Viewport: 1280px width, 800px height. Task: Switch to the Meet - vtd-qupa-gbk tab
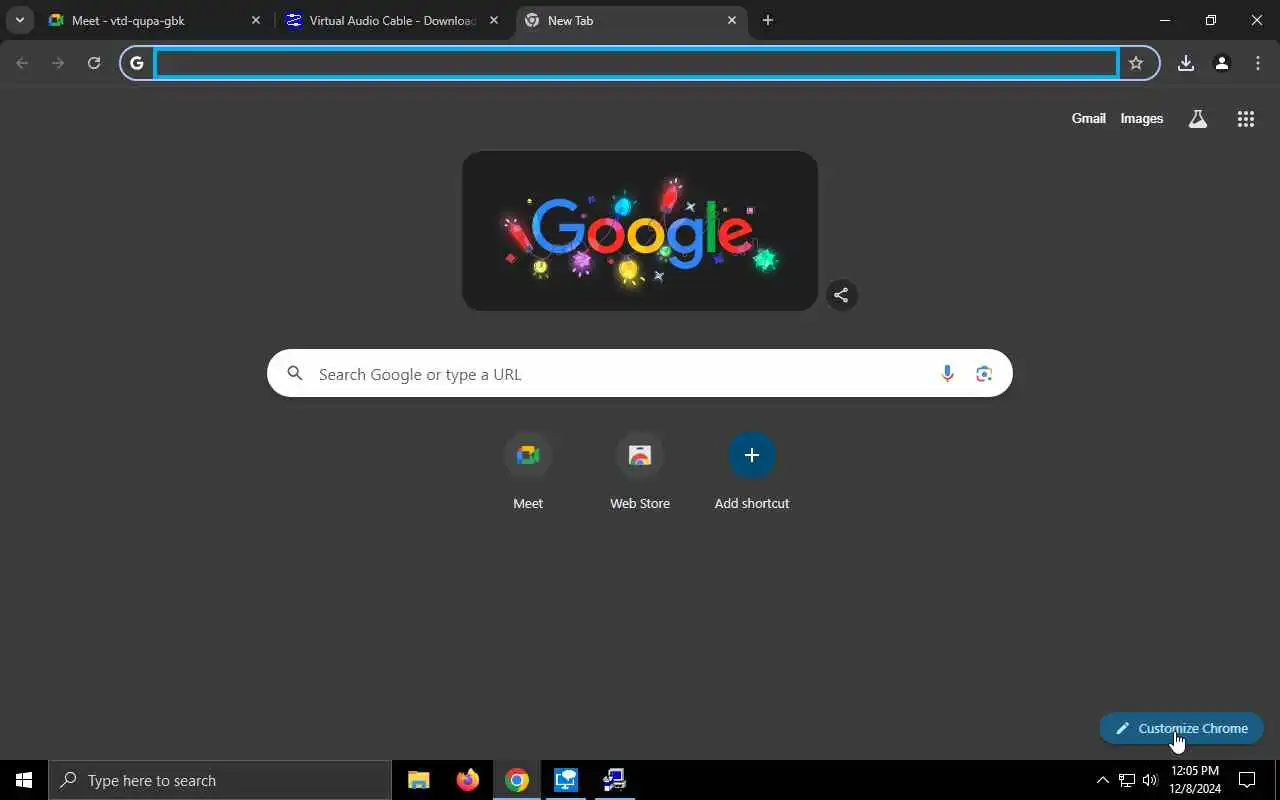(x=155, y=20)
